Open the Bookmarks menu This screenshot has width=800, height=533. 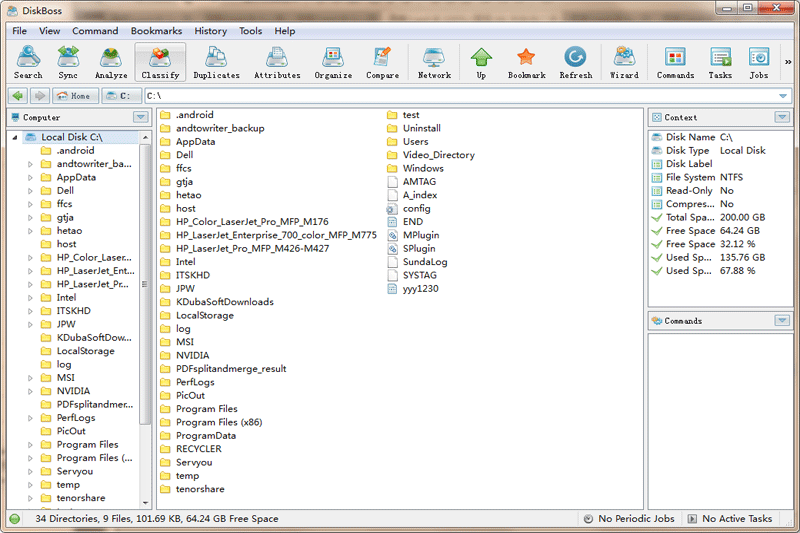tap(156, 31)
